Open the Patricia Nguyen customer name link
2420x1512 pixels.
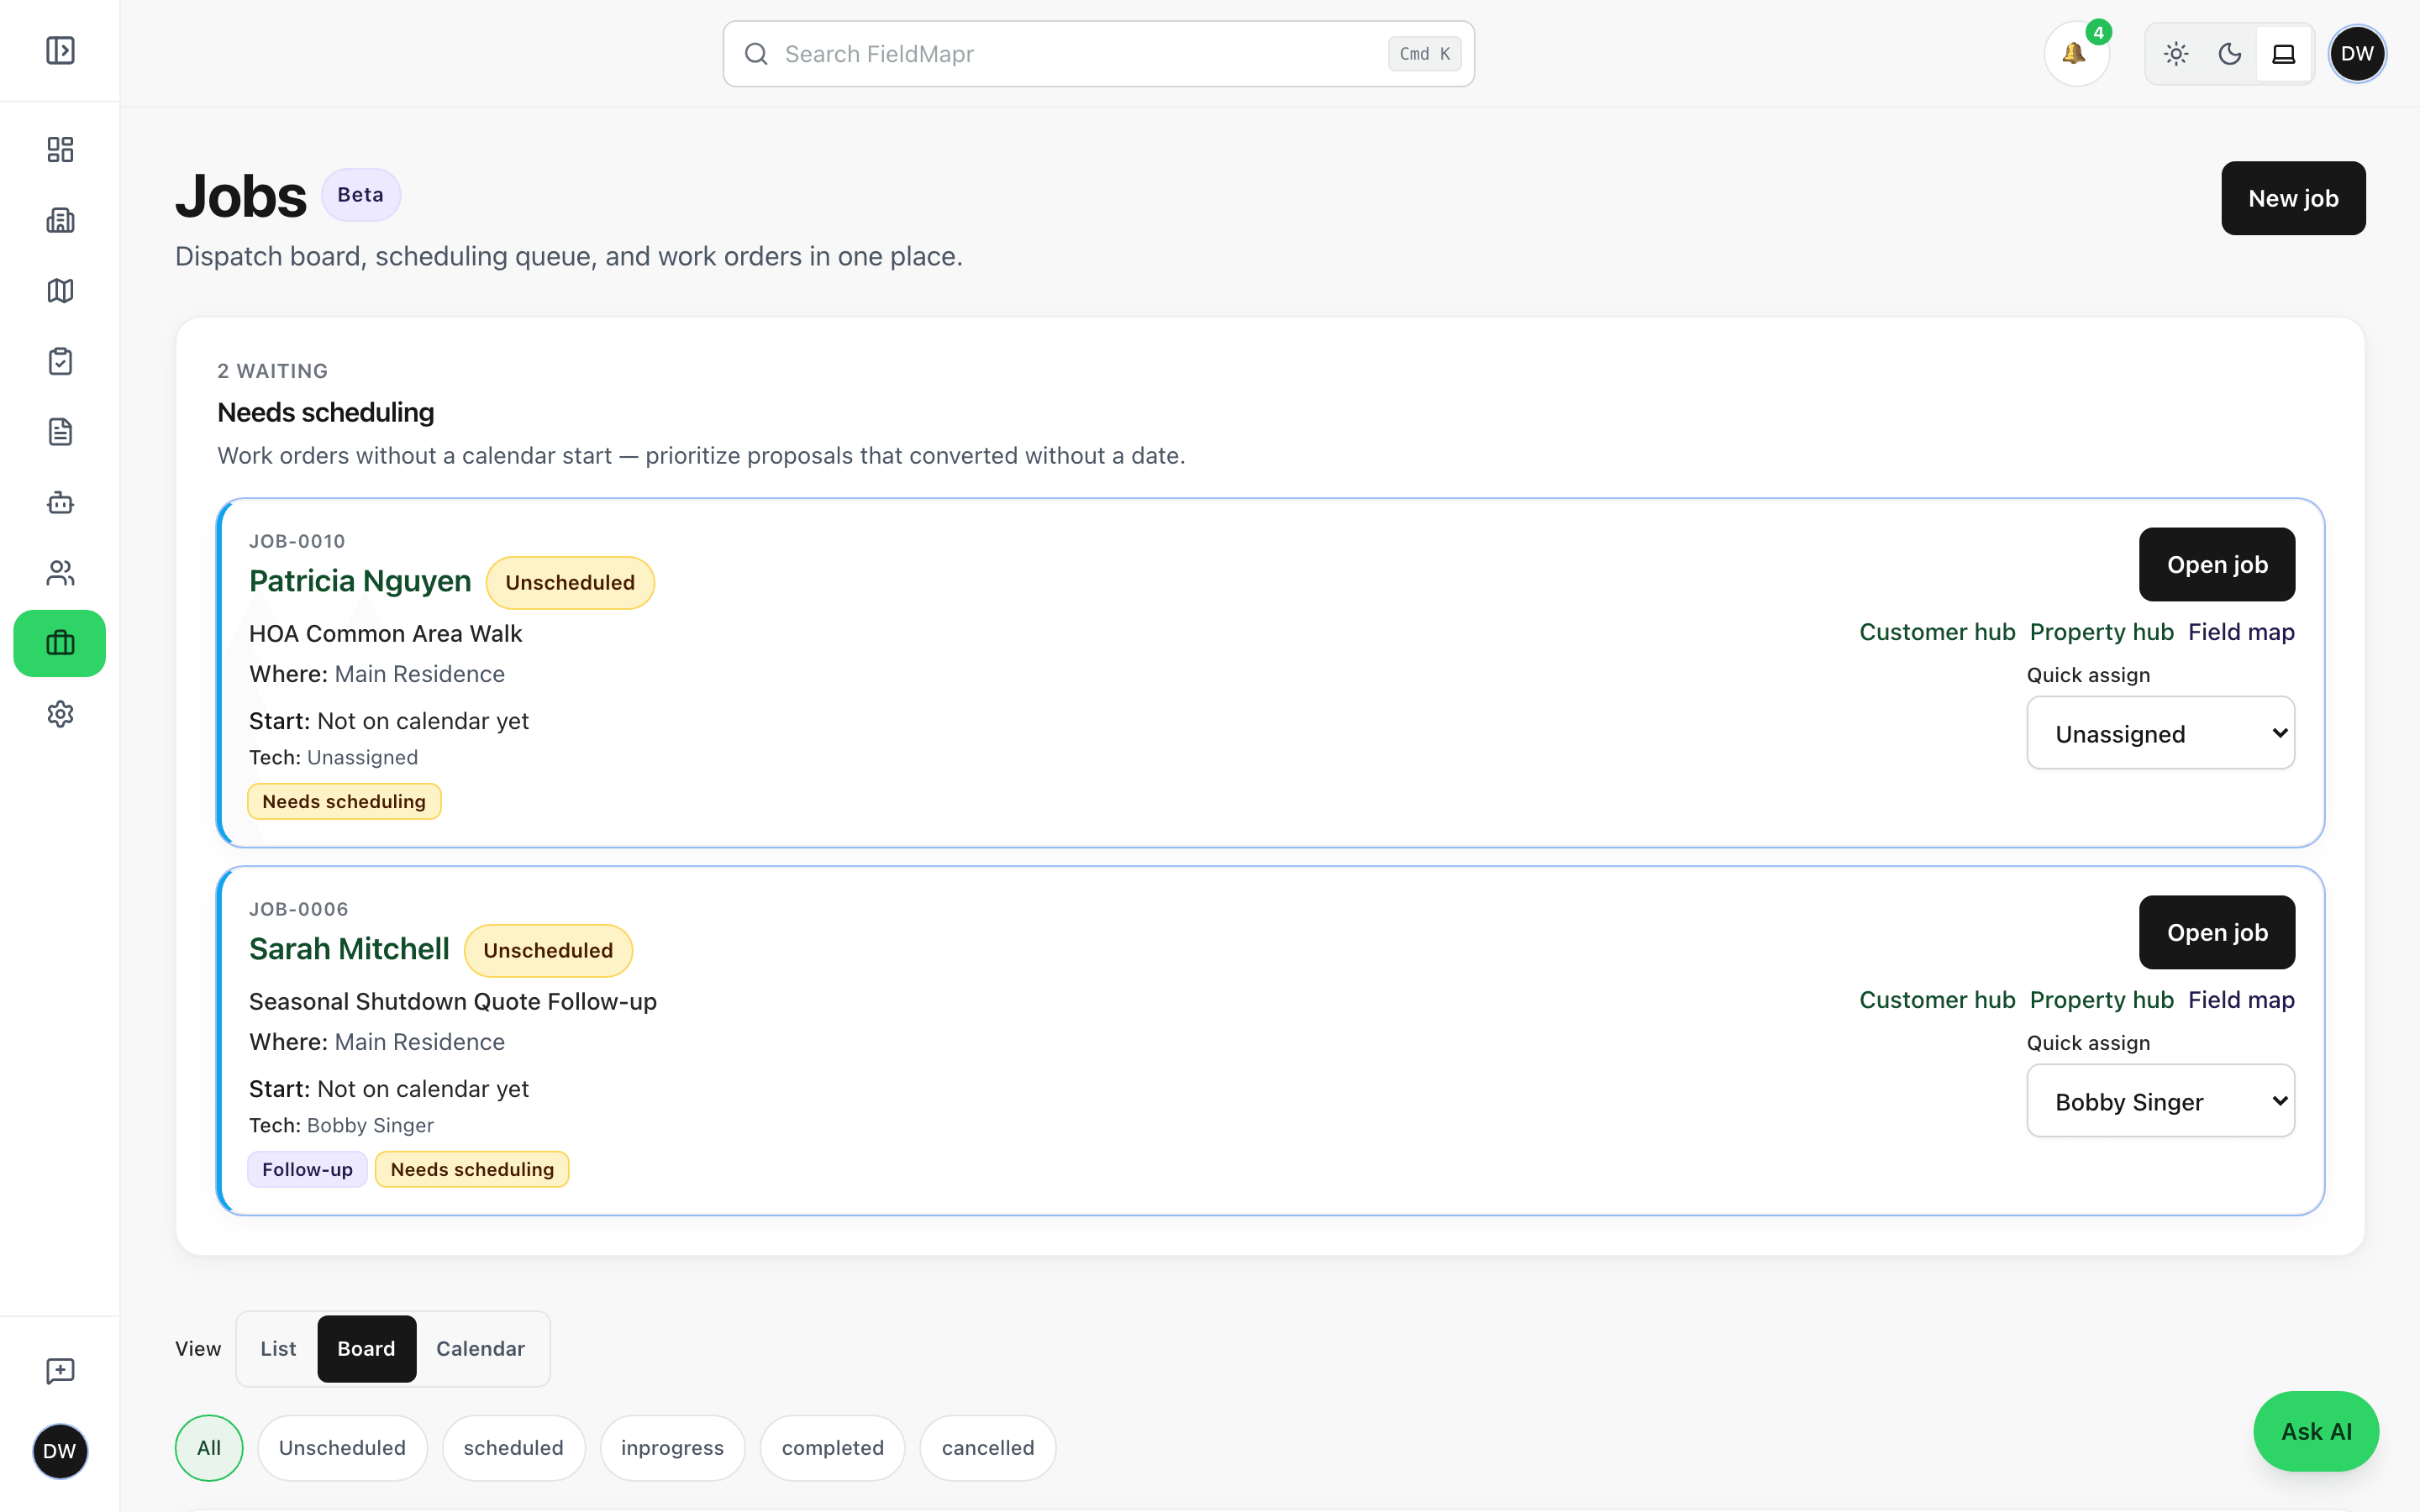click(x=360, y=581)
